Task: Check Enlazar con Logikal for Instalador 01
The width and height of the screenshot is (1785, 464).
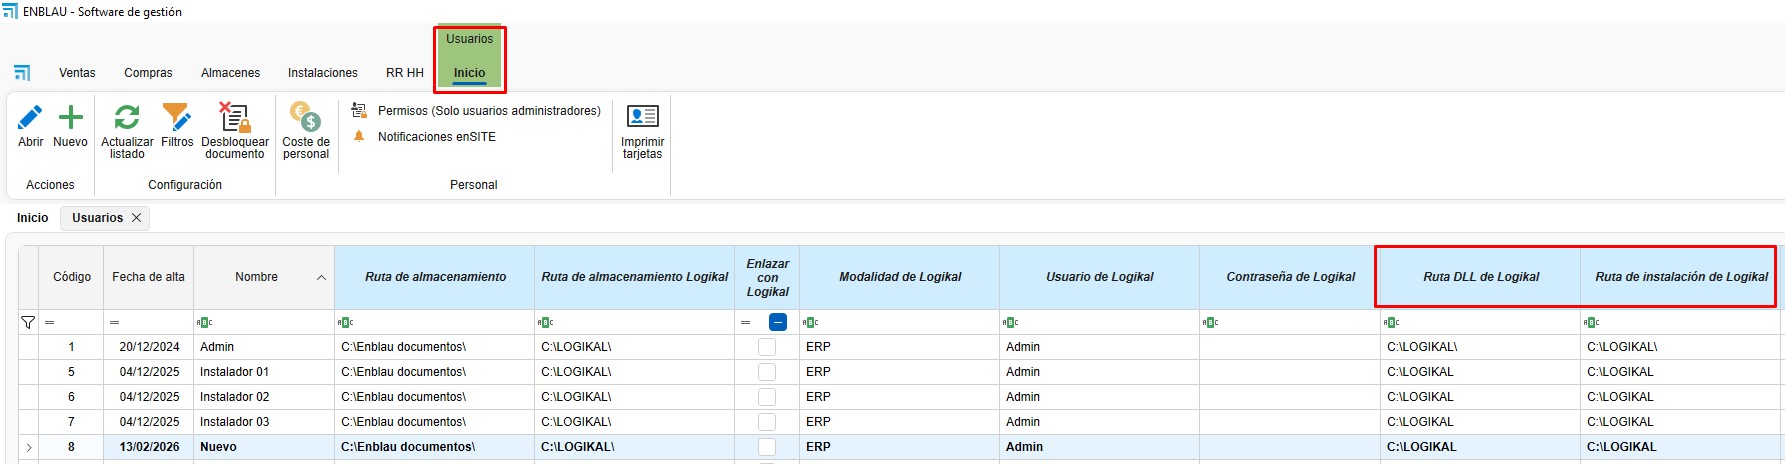Action: pos(767,372)
